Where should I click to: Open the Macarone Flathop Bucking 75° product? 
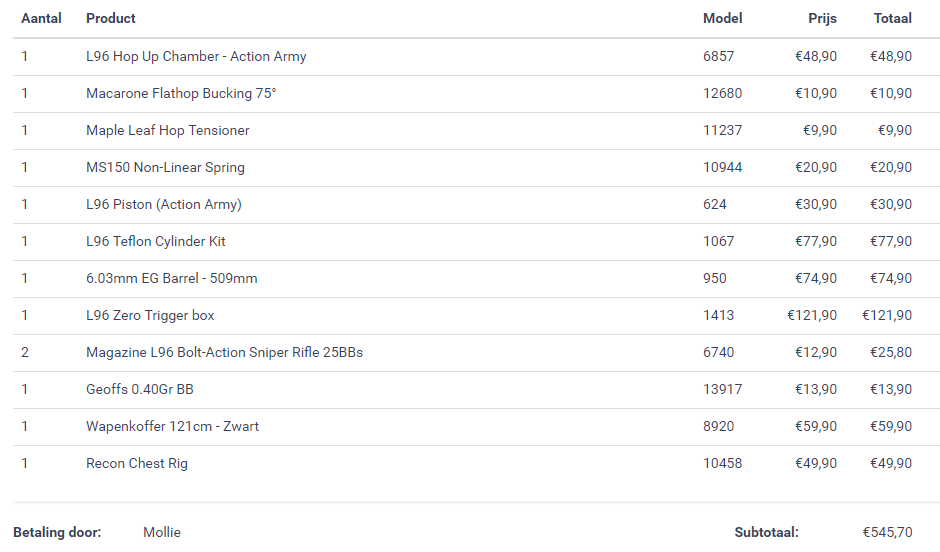(181, 93)
